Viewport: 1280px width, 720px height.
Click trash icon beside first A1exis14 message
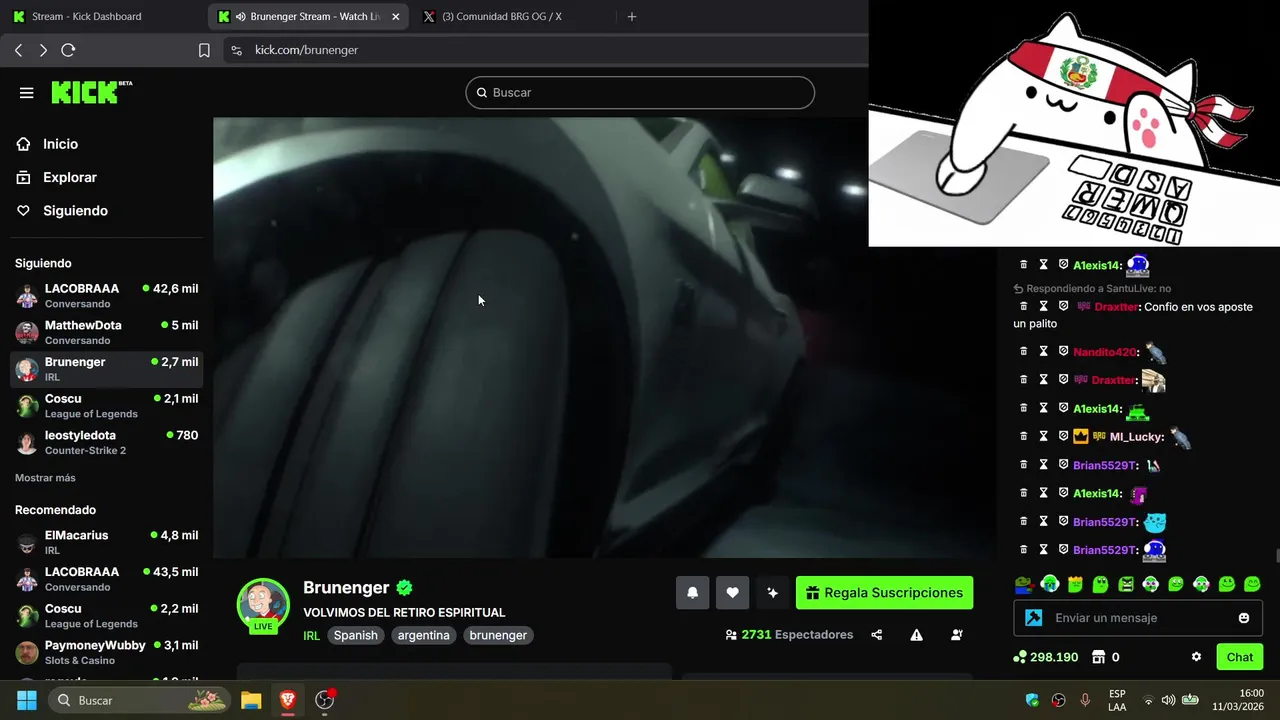pyautogui.click(x=1023, y=265)
